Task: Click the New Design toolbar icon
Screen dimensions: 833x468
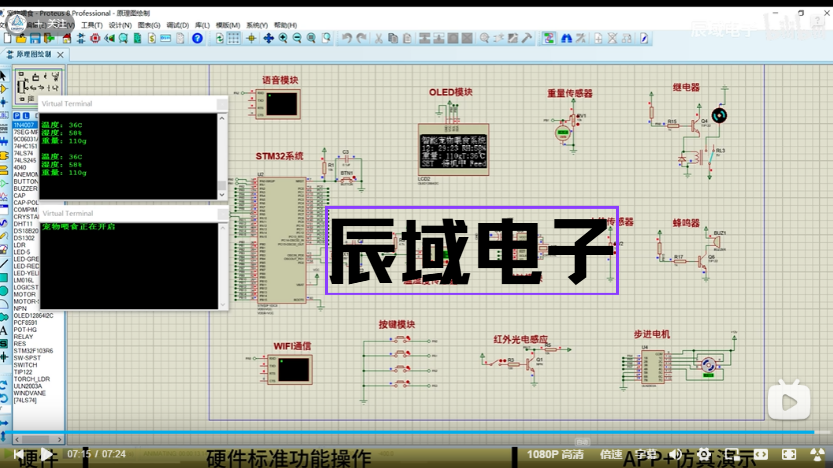Action: pos(7,38)
